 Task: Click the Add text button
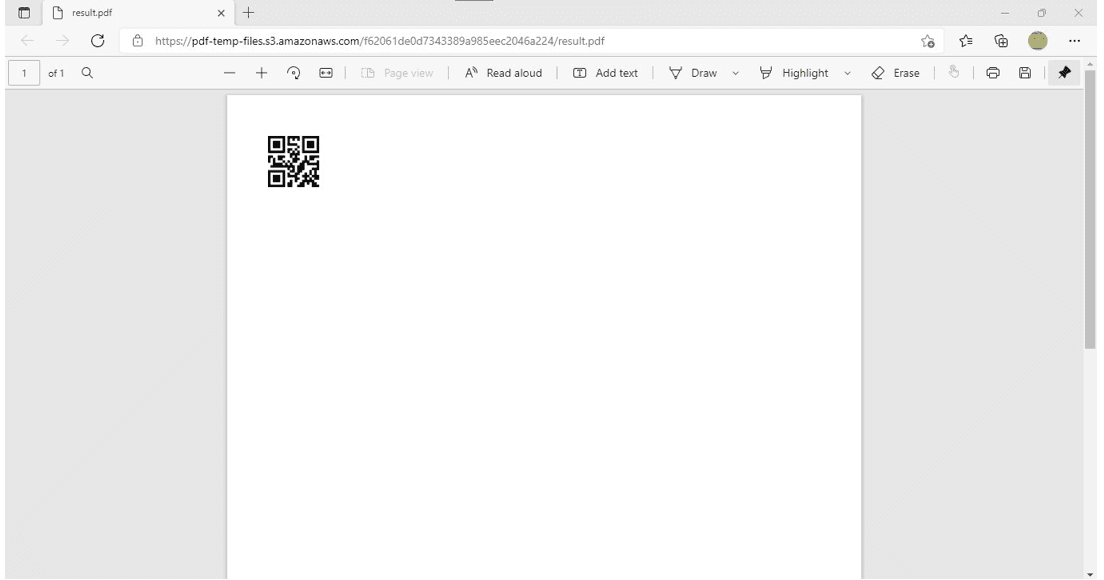click(605, 73)
